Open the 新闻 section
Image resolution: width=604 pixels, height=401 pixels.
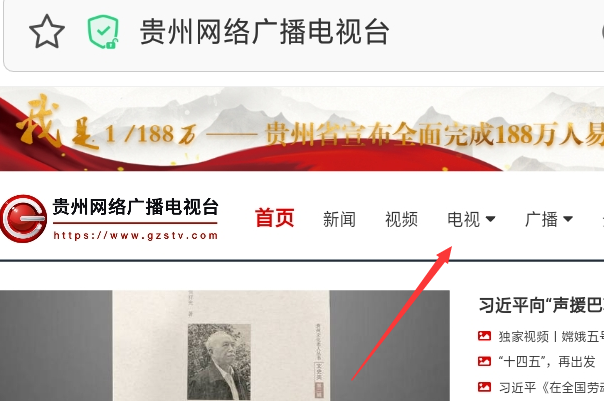(x=339, y=219)
